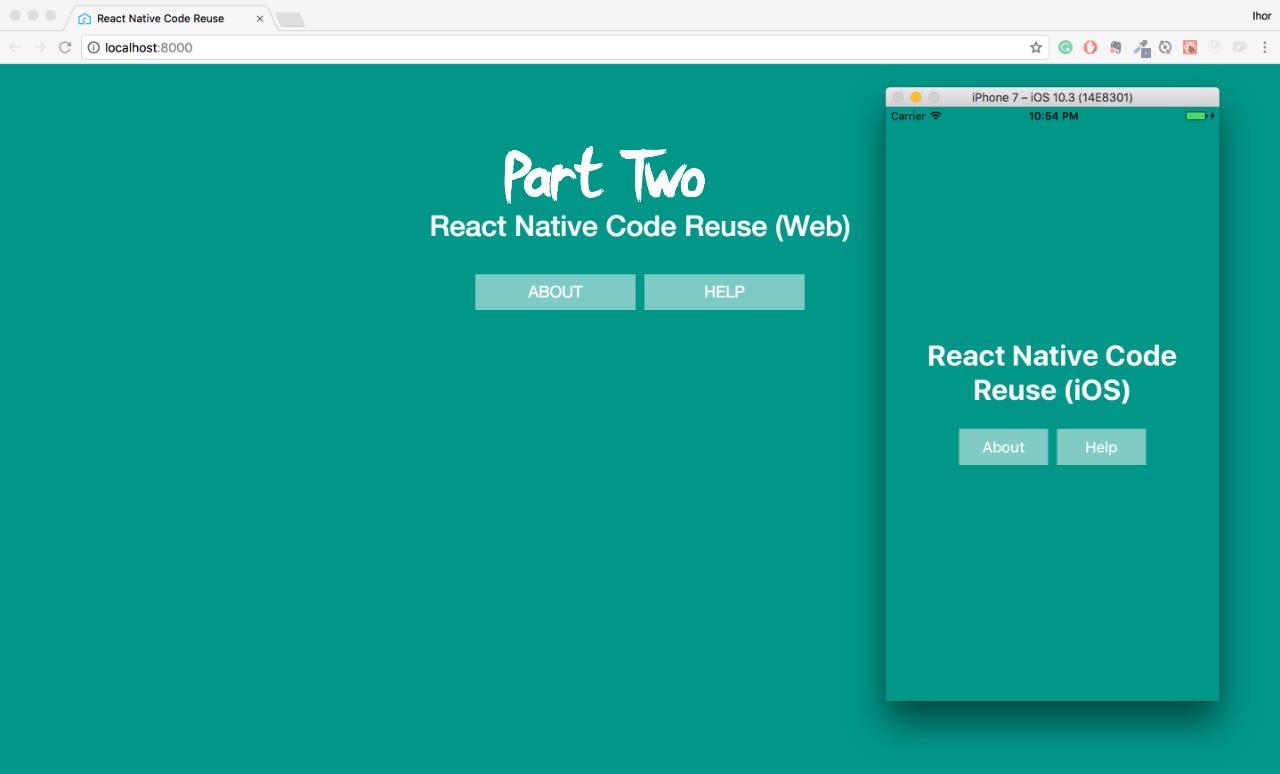Activate the eyedropper color picker extension
Screen dimensions: 1280x774
[x=1141, y=47]
